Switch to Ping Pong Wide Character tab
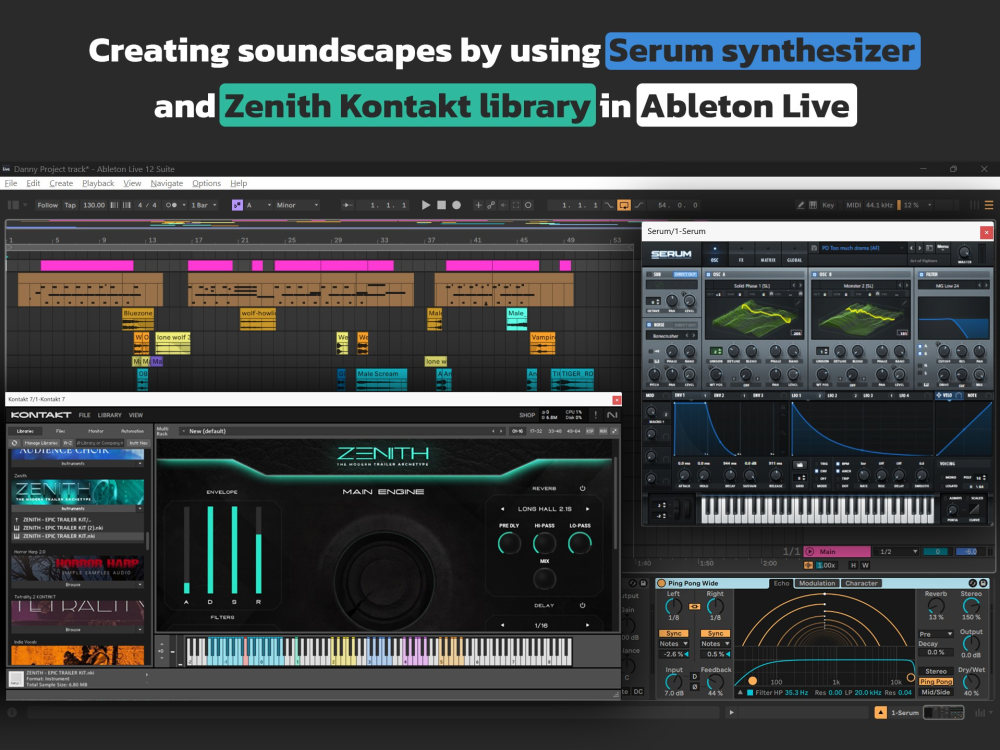 861,583
